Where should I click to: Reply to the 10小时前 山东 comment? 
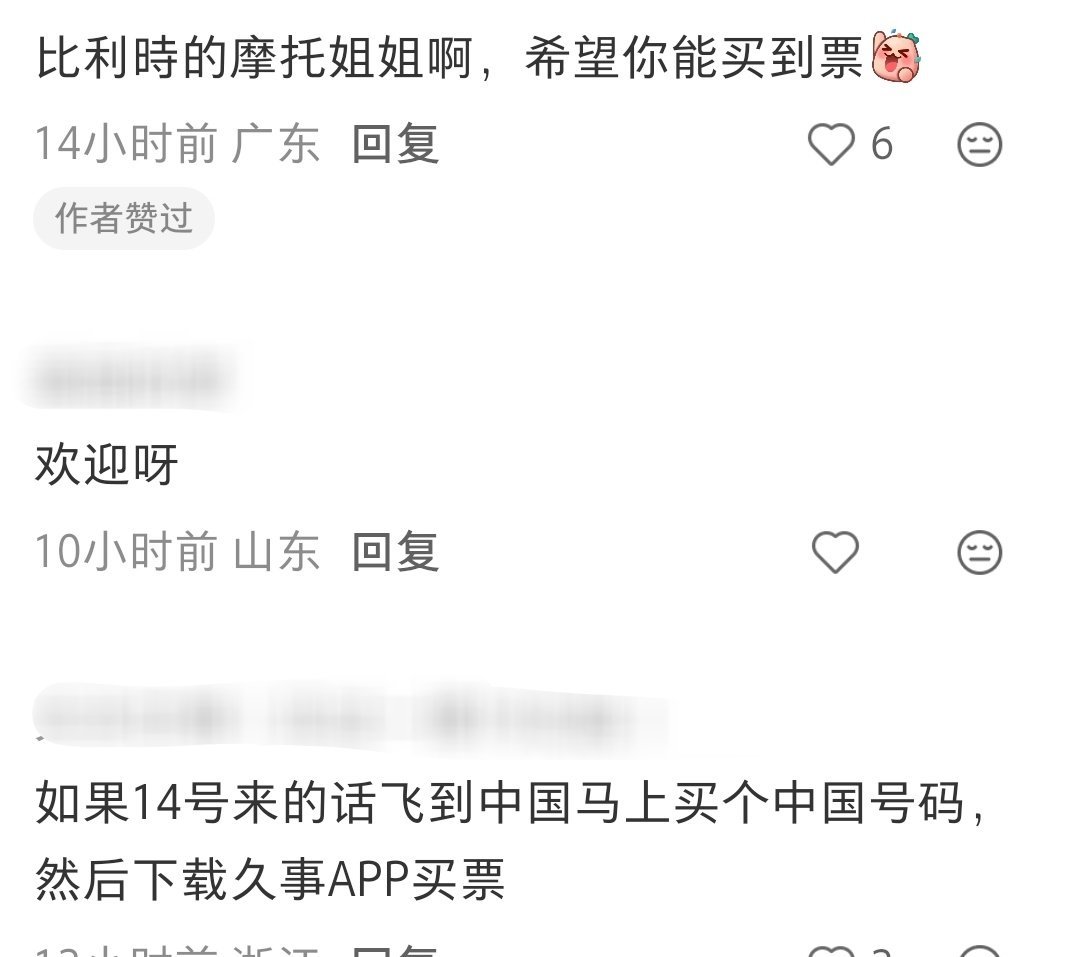[x=395, y=552]
